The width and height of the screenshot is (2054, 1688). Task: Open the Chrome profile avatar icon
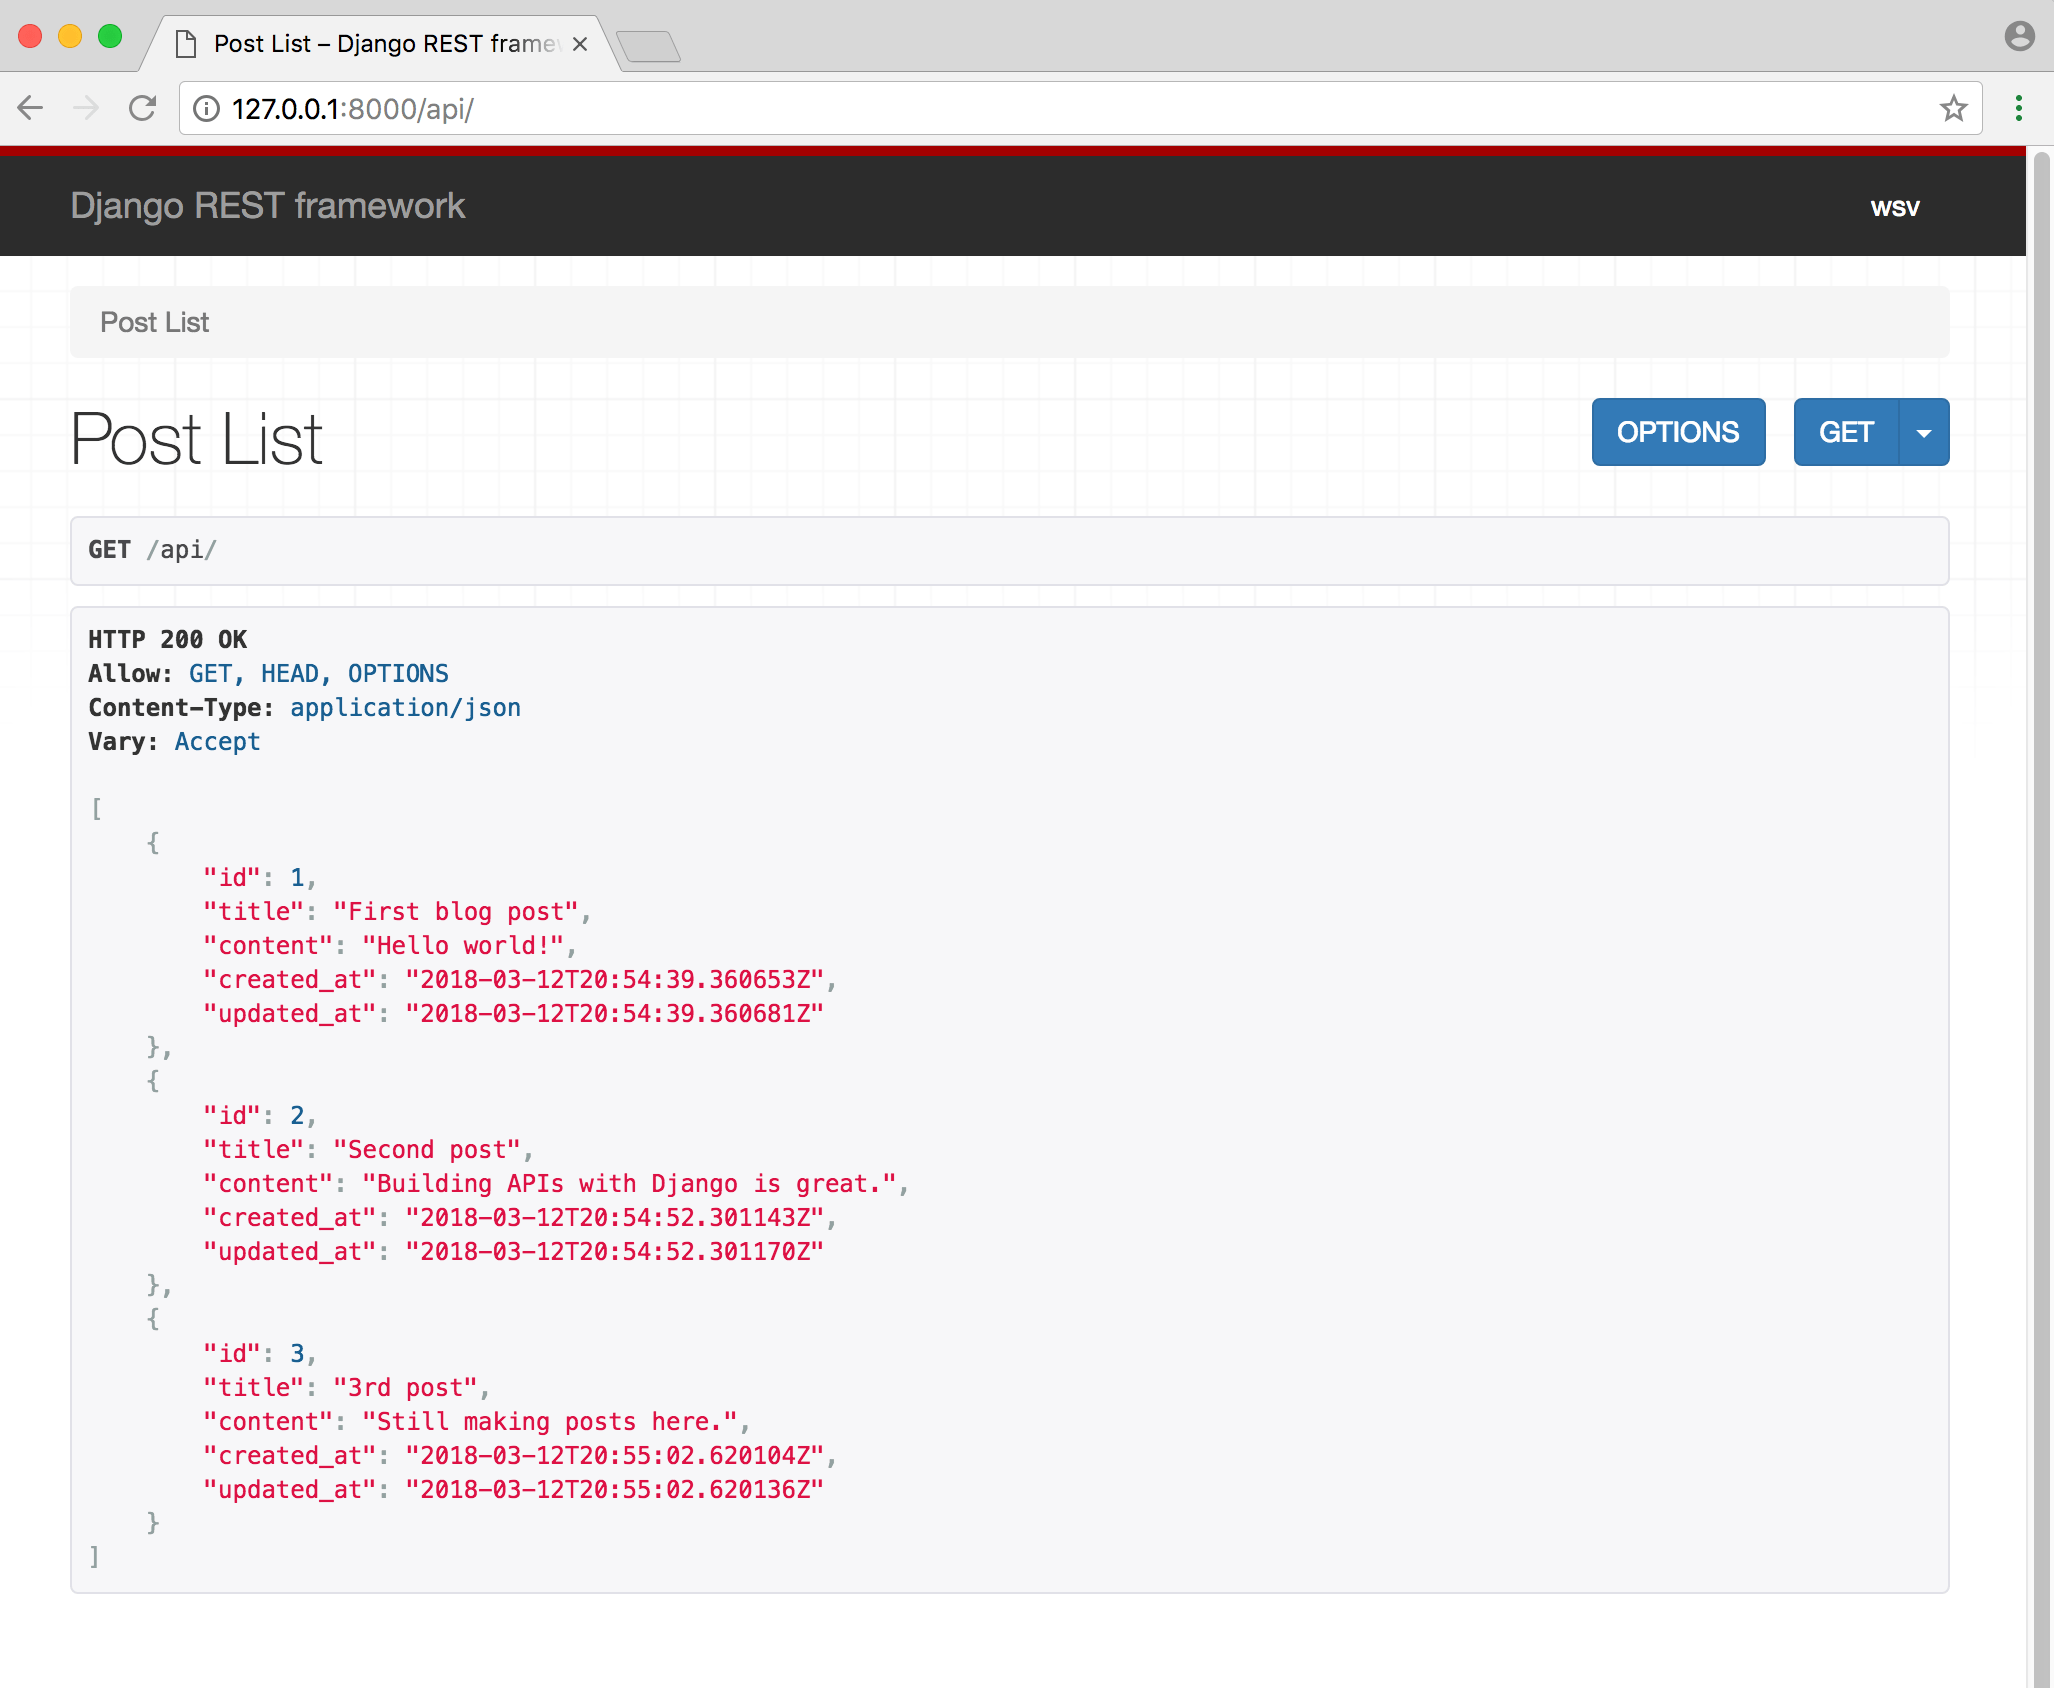click(2019, 36)
